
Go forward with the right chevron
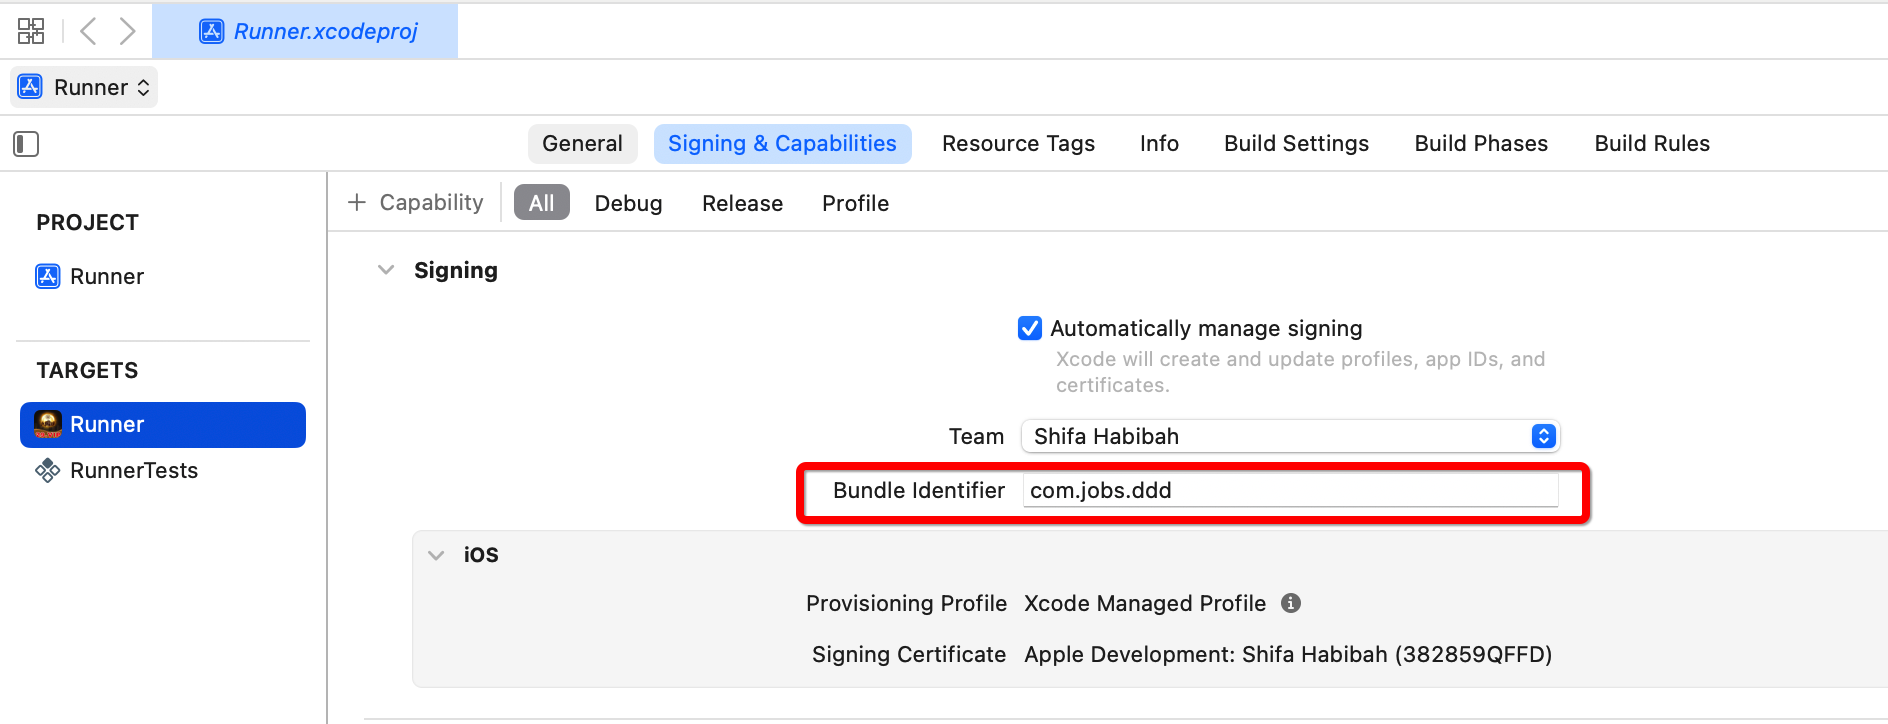point(127,31)
